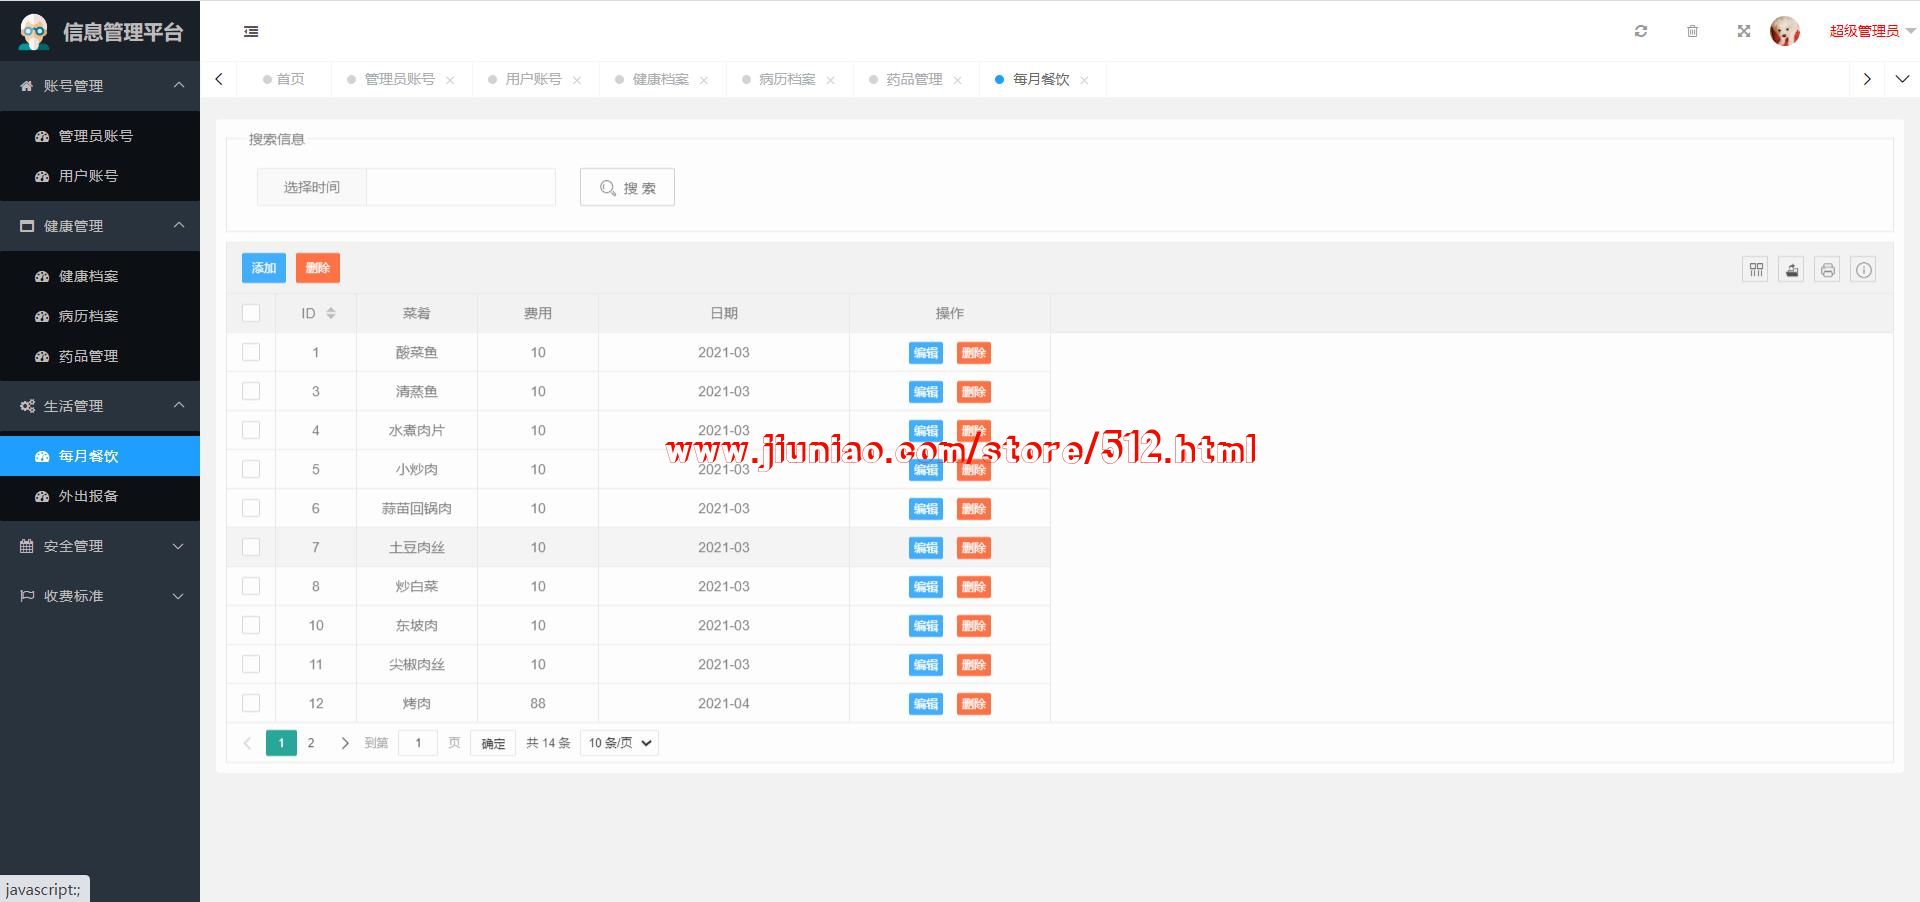Click the 费用 column header
Screen dimensions: 1920x902
click(538, 313)
